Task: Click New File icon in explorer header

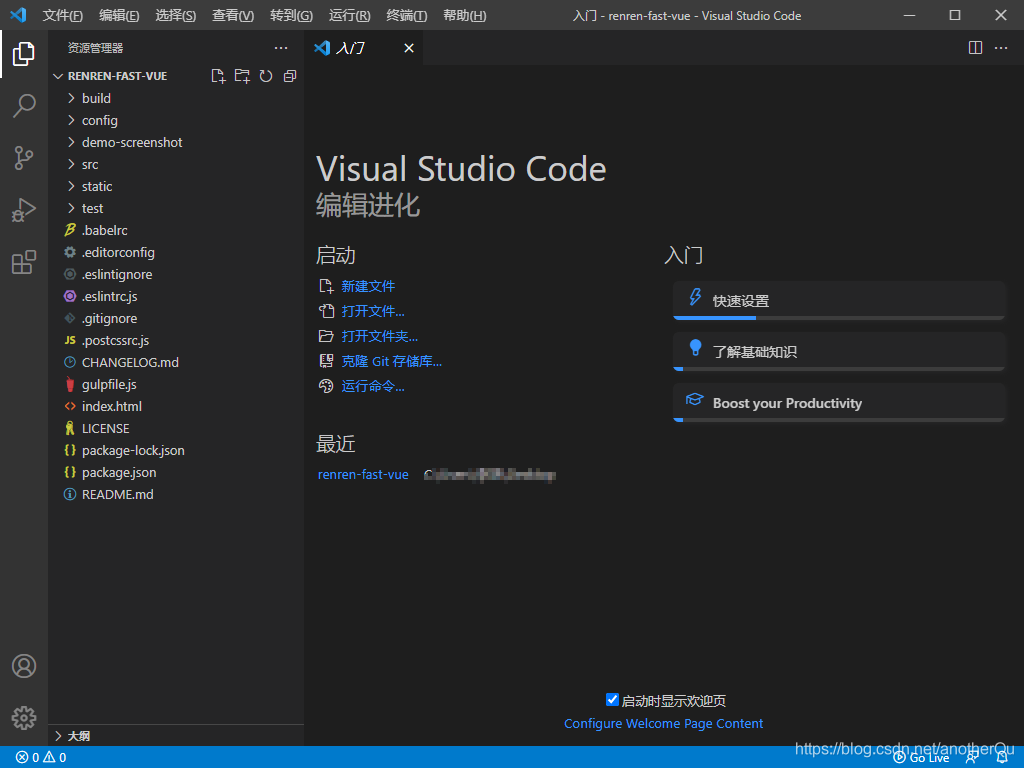Action: [x=218, y=76]
